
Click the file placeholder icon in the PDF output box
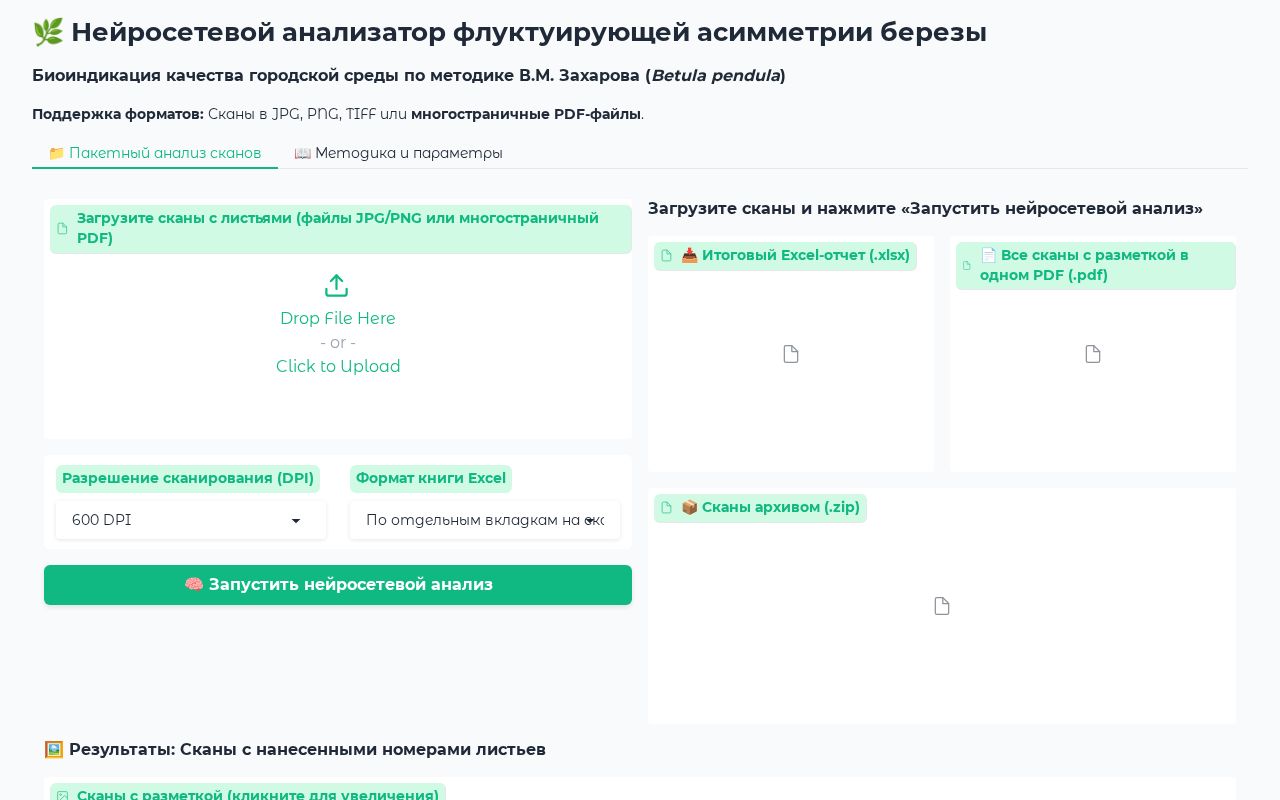coord(1093,354)
